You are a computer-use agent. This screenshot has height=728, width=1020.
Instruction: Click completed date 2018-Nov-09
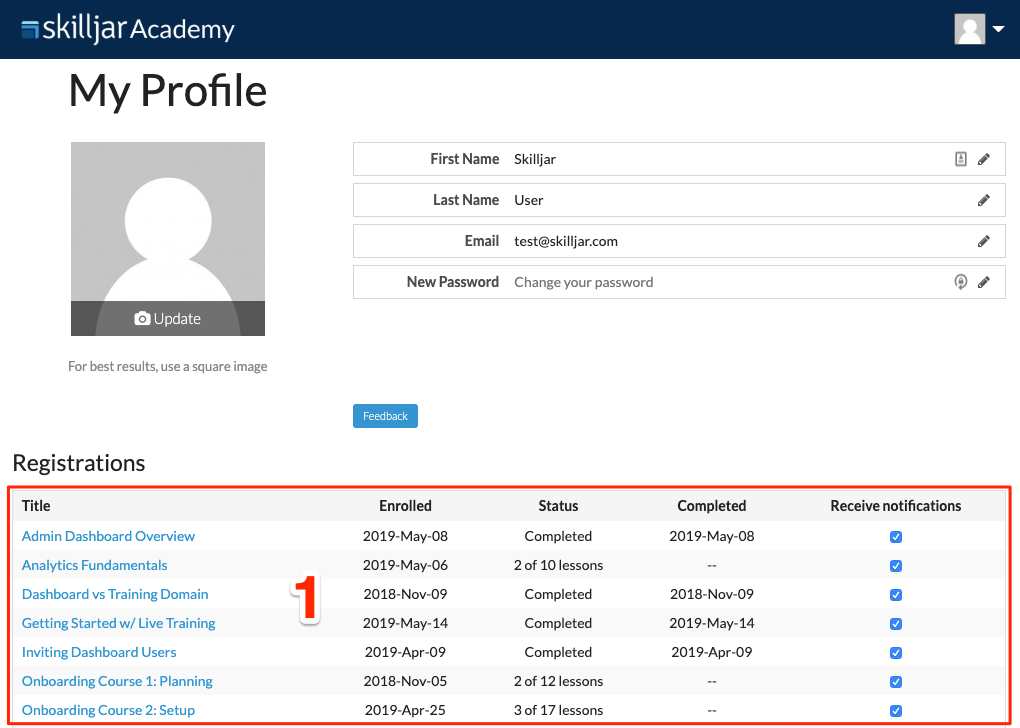point(712,594)
